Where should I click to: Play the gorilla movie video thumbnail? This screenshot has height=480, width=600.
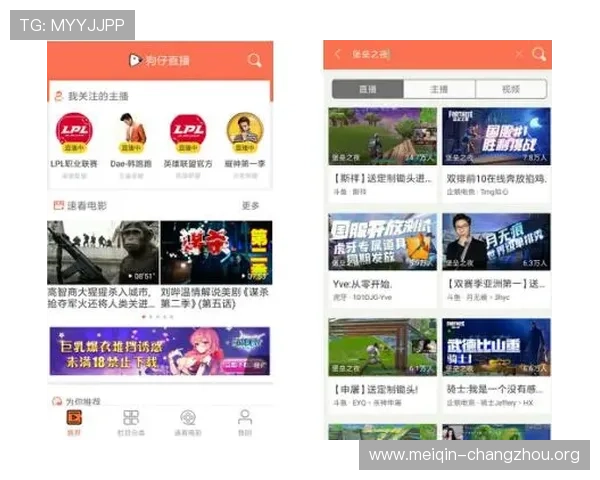[103, 252]
